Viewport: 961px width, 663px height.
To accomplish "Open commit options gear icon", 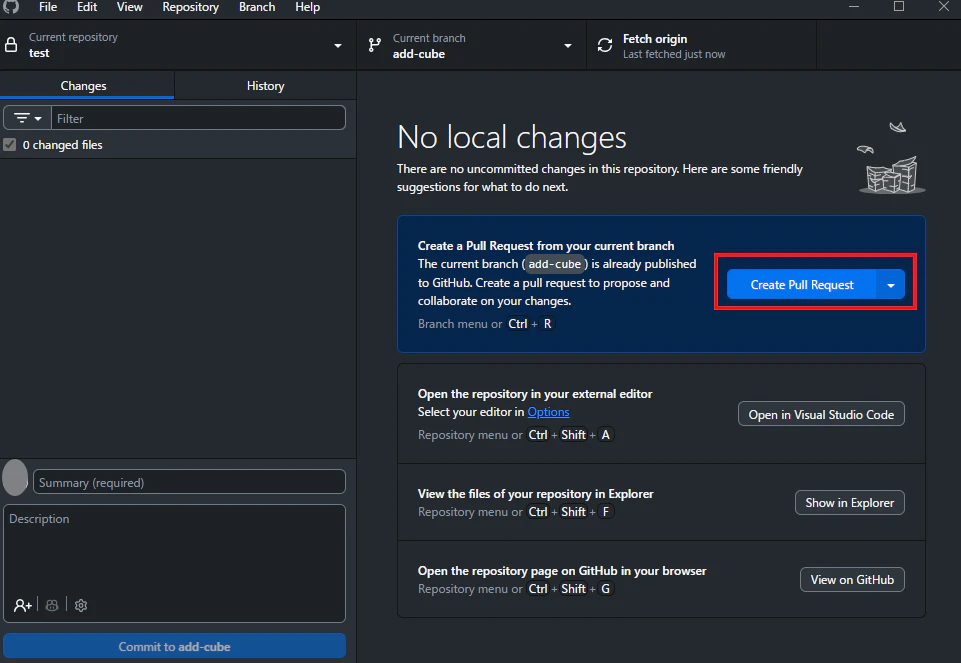I will (x=81, y=605).
